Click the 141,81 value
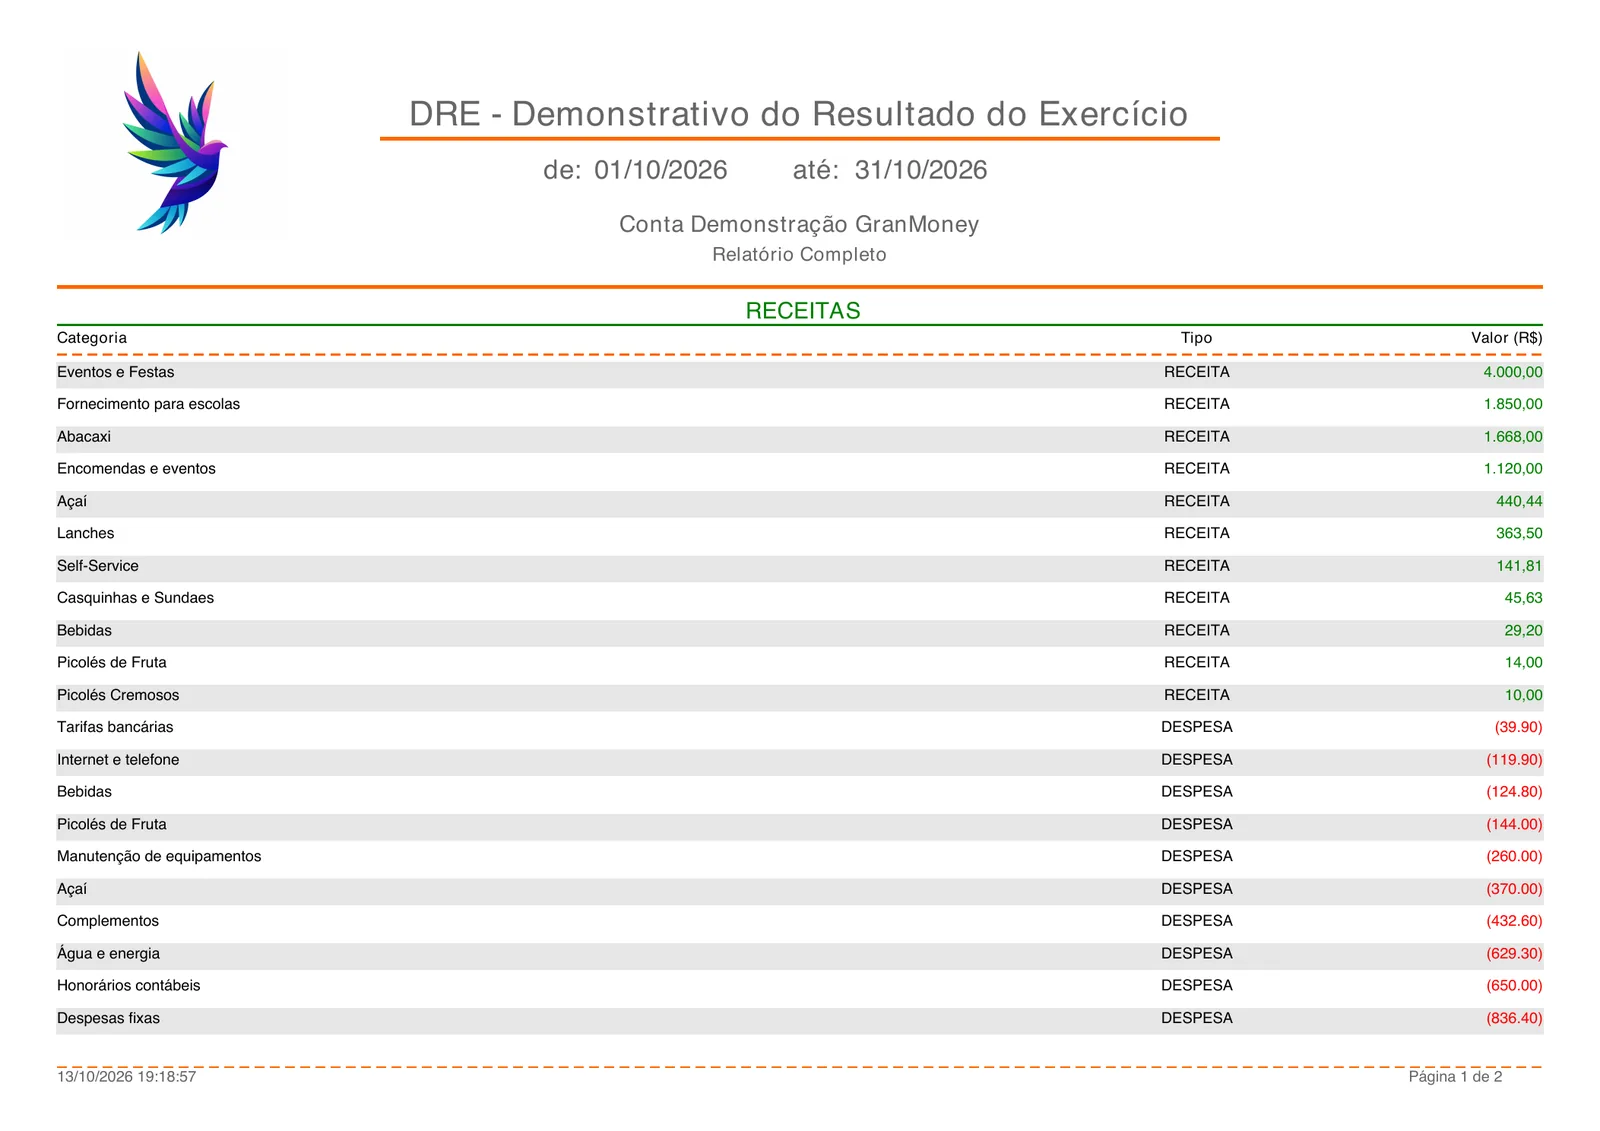This screenshot has height=1131, width=1600. (1519, 566)
